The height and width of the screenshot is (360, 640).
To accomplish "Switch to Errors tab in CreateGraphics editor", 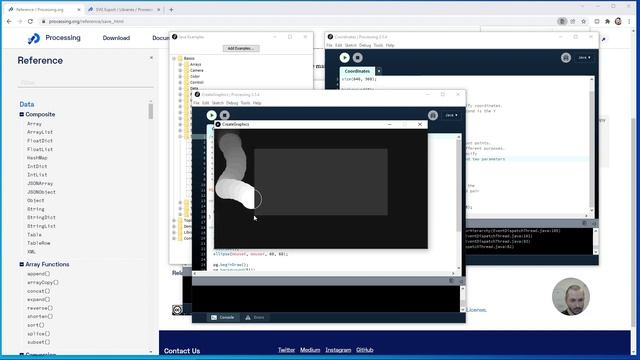I will pyautogui.click(x=255, y=317).
